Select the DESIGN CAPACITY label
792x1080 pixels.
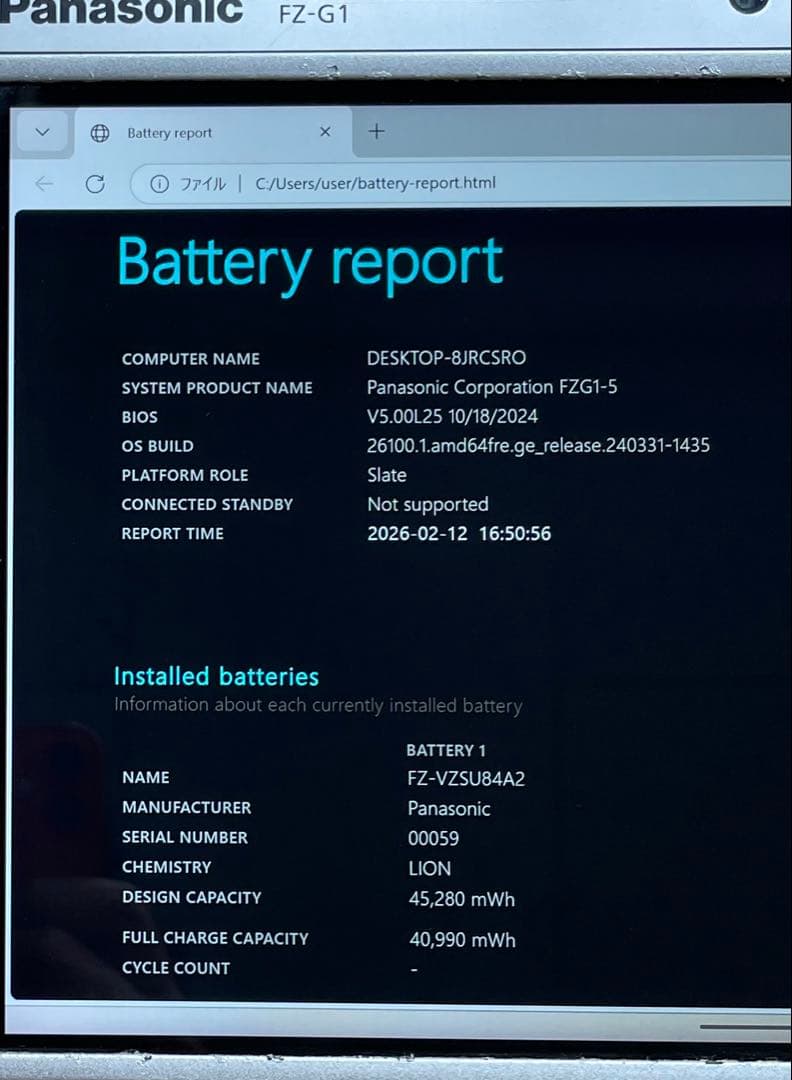(191, 897)
